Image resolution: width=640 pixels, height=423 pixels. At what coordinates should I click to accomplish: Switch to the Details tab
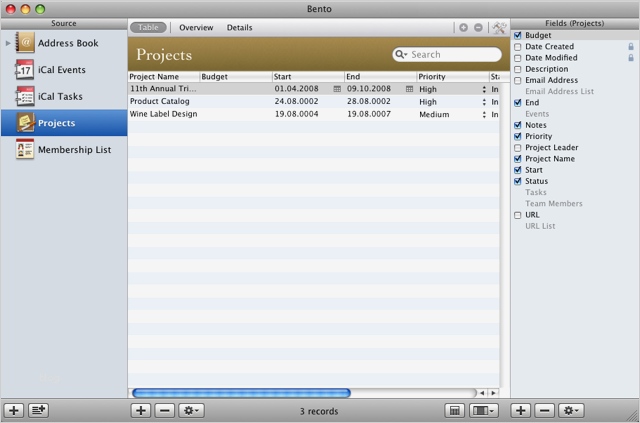(x=240, y=28)
